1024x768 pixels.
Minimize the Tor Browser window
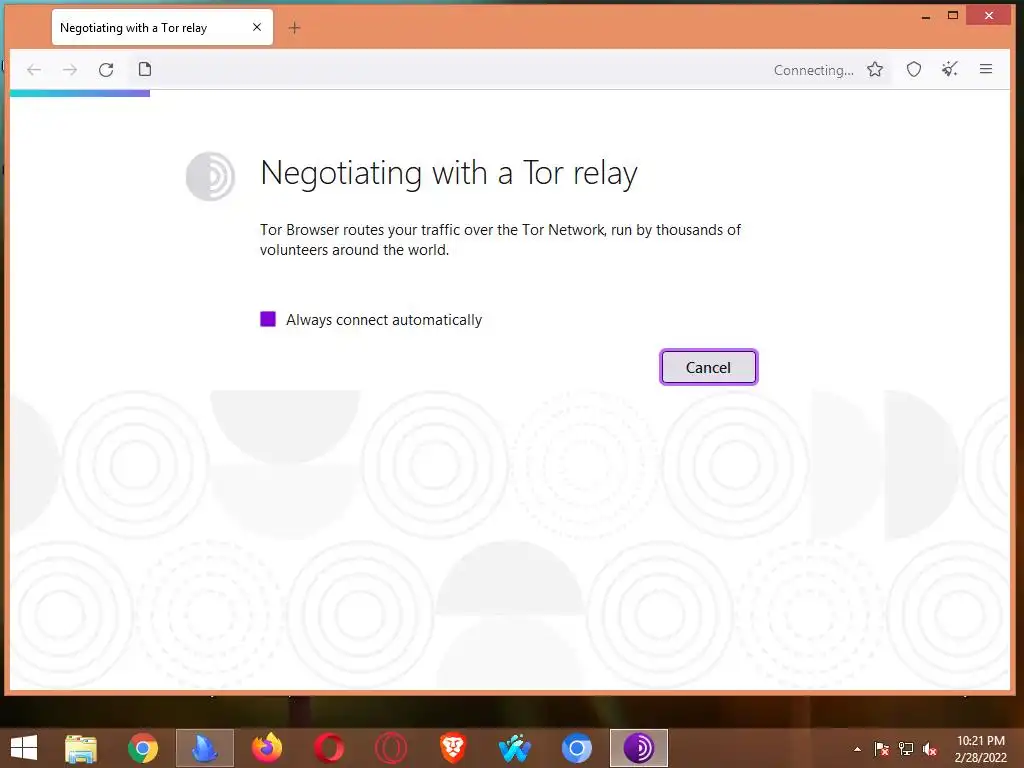click(x=926, y=16)
